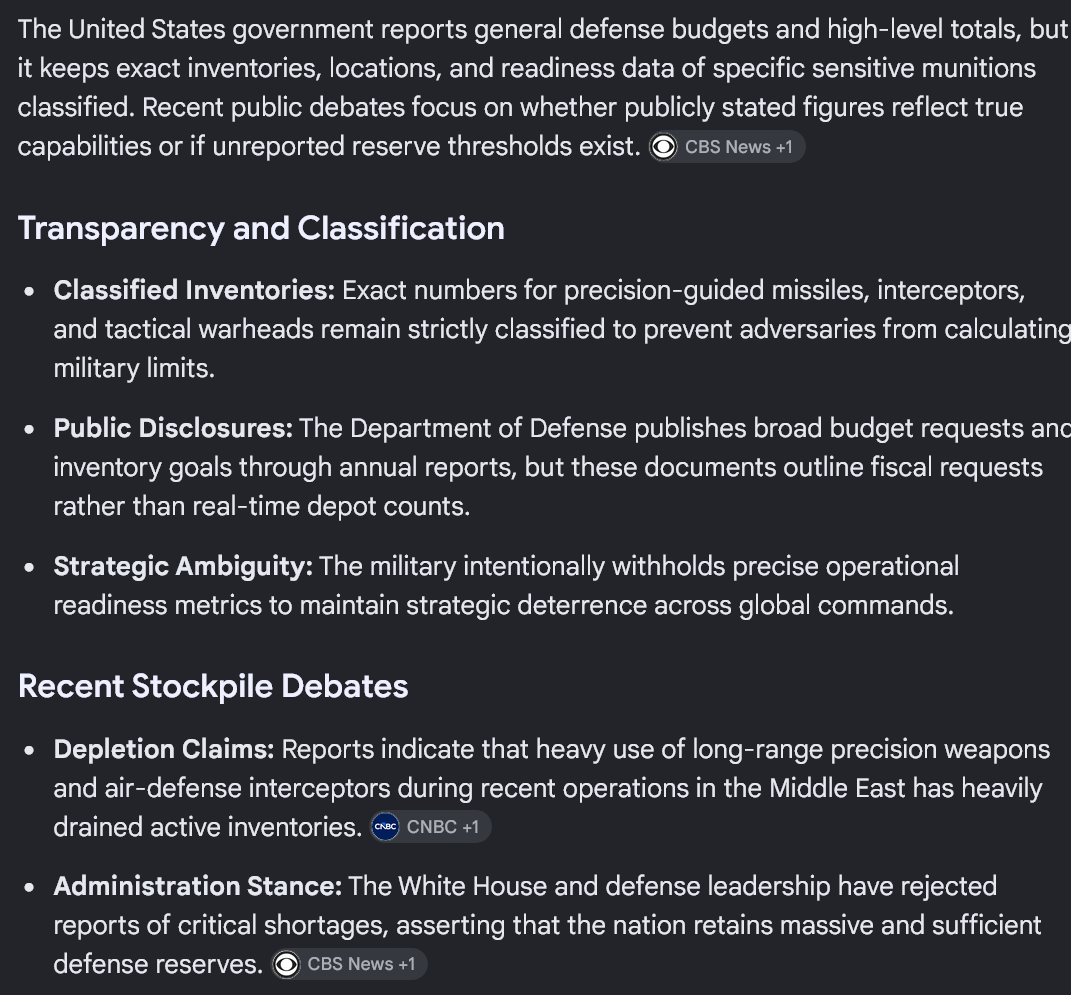Click the bullet point before Depletion Claims

[29, 751]
